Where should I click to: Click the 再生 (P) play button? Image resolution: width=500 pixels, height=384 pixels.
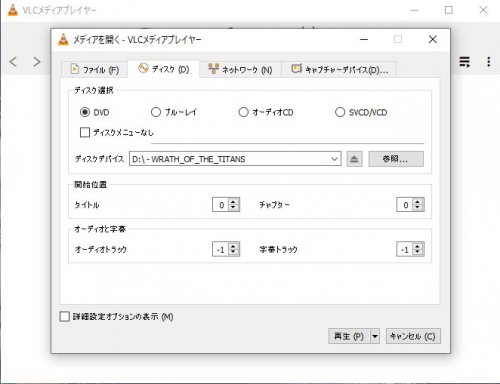(x=349, y=336)
